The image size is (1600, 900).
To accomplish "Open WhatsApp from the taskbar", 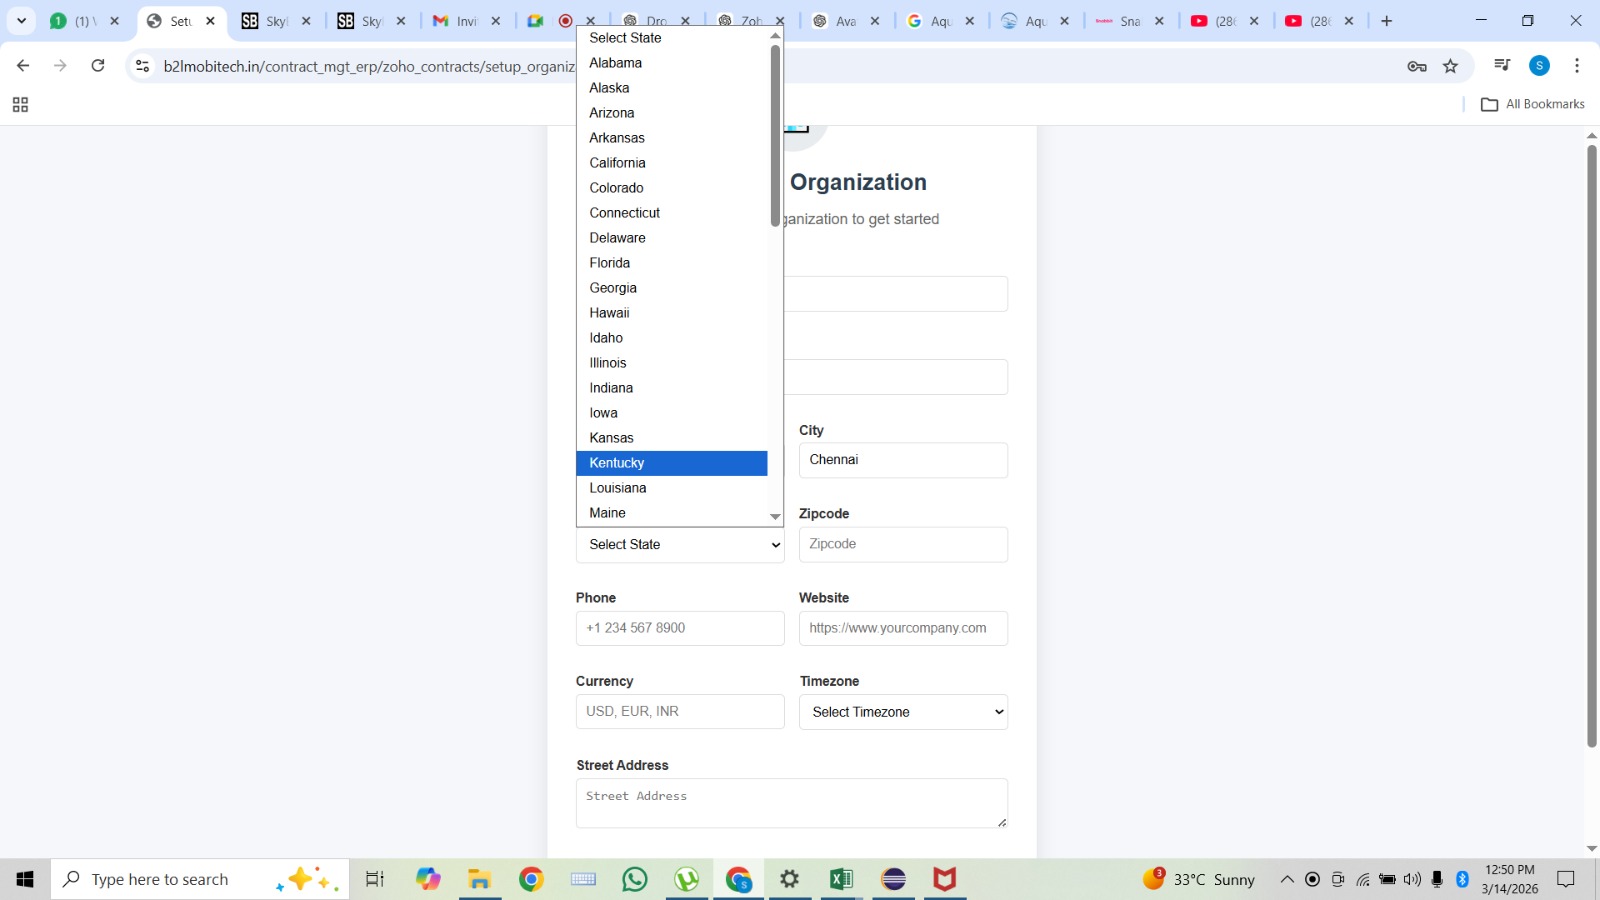I will point(635,879).
